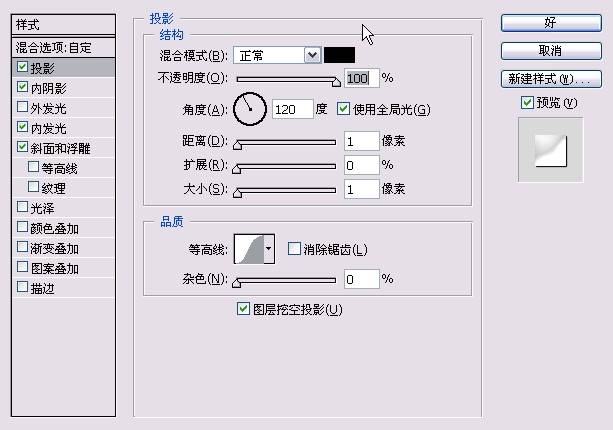Uncheck the 投影 effect checkbox
The height and width of the screenshot is (430, 613).
[x=23, y=67]
